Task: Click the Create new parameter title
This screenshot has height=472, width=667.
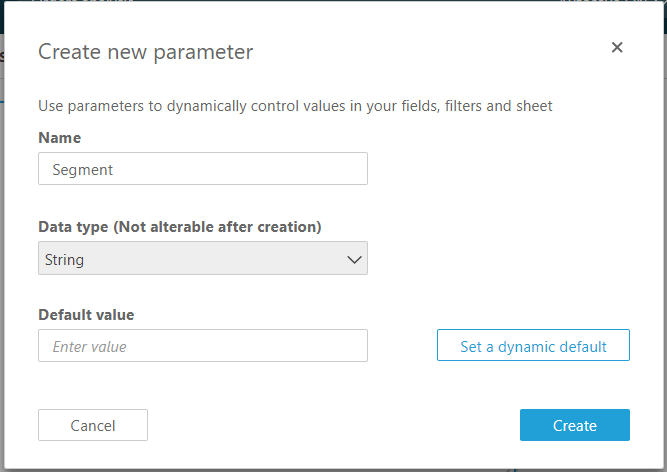Action: 145,51
